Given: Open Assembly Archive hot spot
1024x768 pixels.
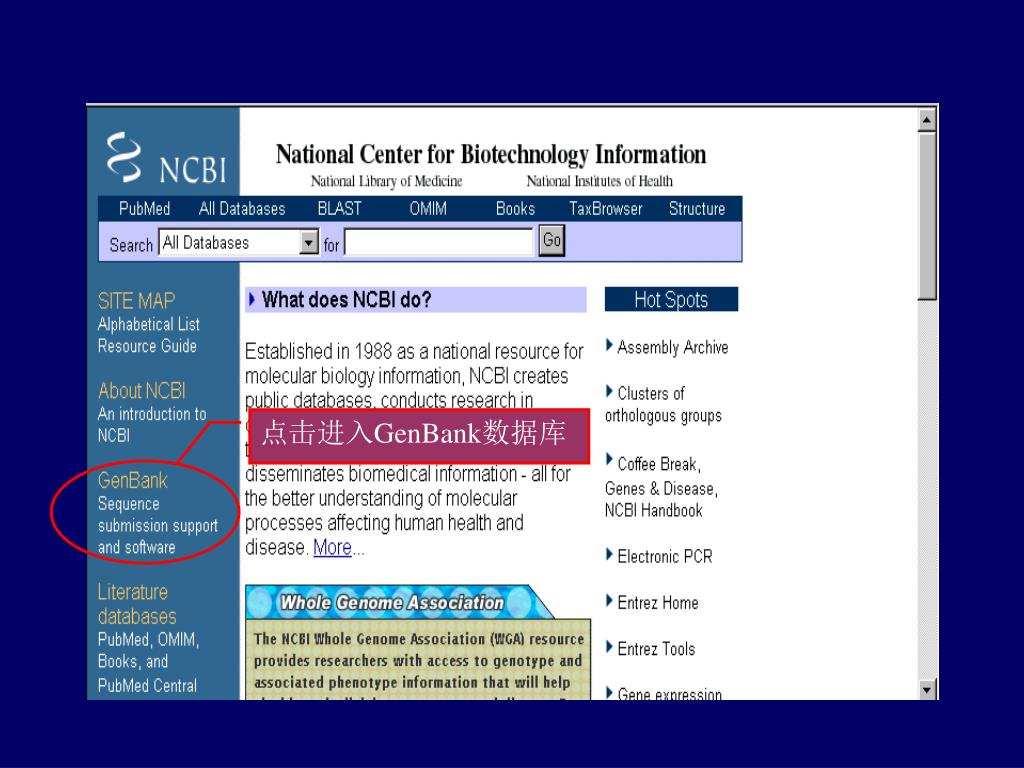Looking at the screenshot, I should (673, 347).
